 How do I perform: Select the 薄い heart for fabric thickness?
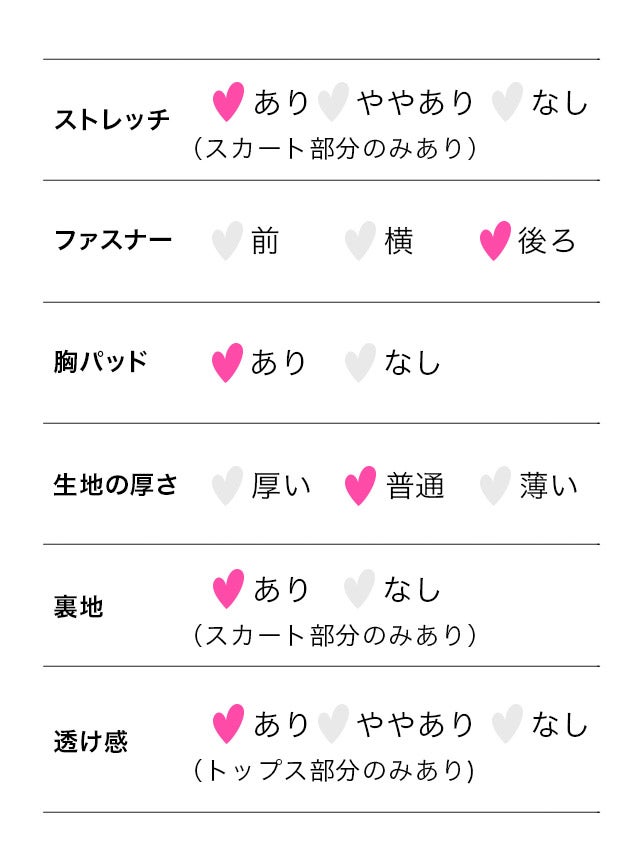(495, 486)
